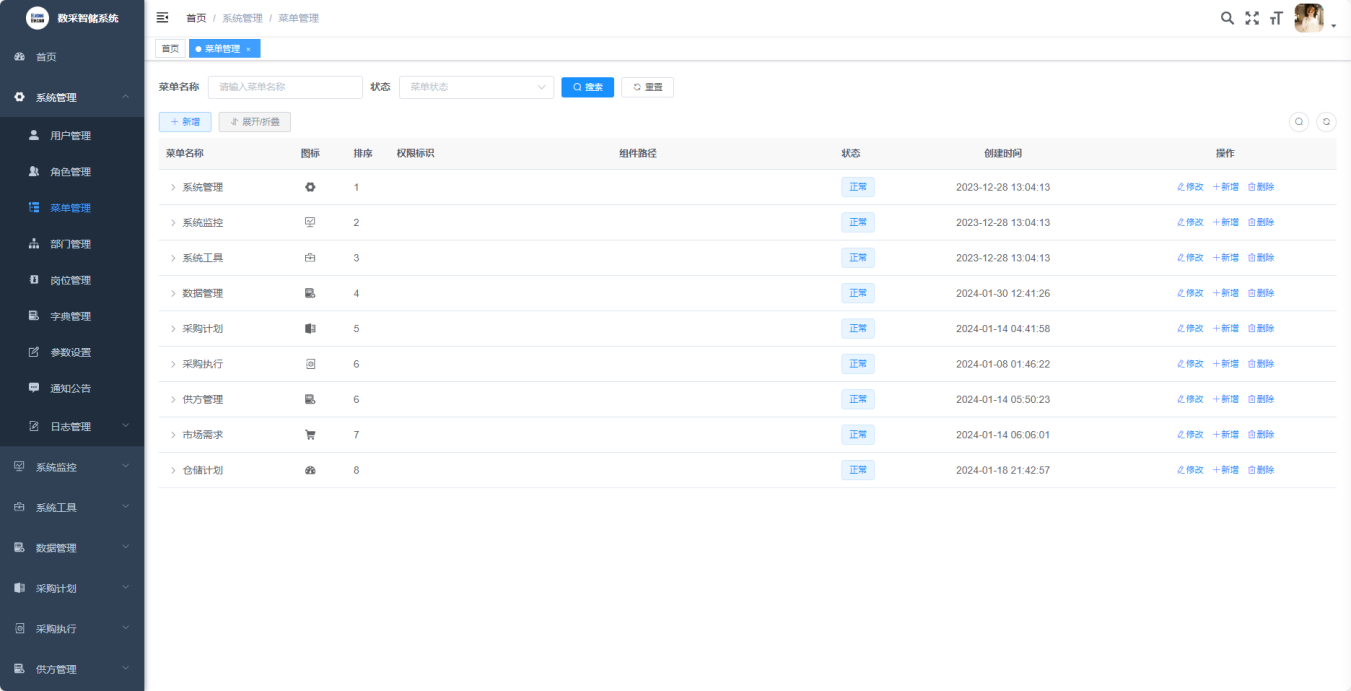Open 通知公告 in the sidebar

click(72, 388)
